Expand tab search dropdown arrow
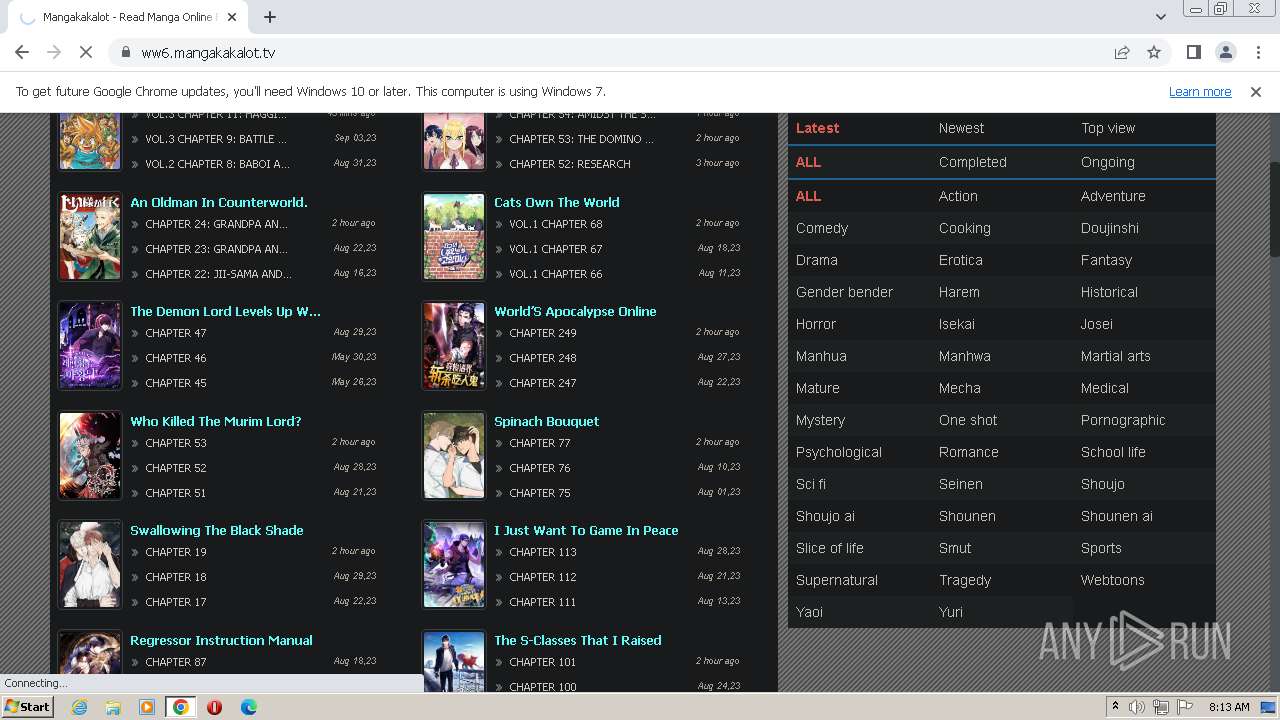 1160,17
